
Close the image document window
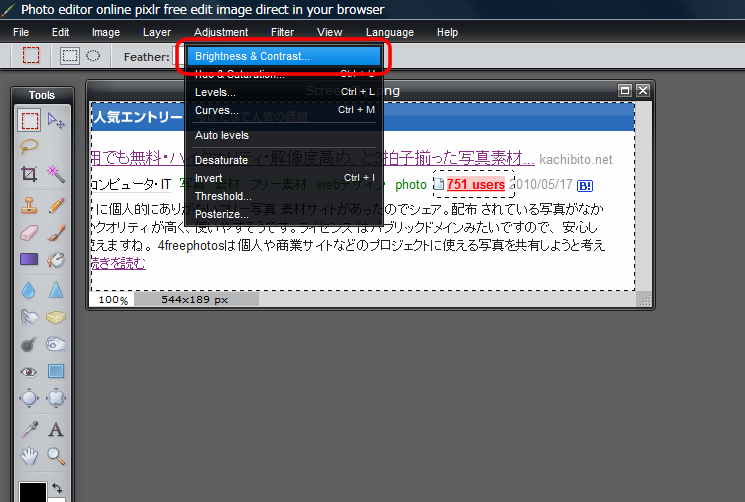click(643, 90)
